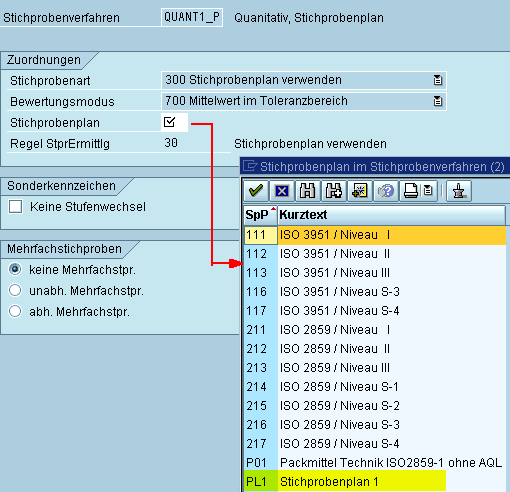510x492 pixels.
Task: Cancel the dialog with X icon
Action: click(282, 191)
